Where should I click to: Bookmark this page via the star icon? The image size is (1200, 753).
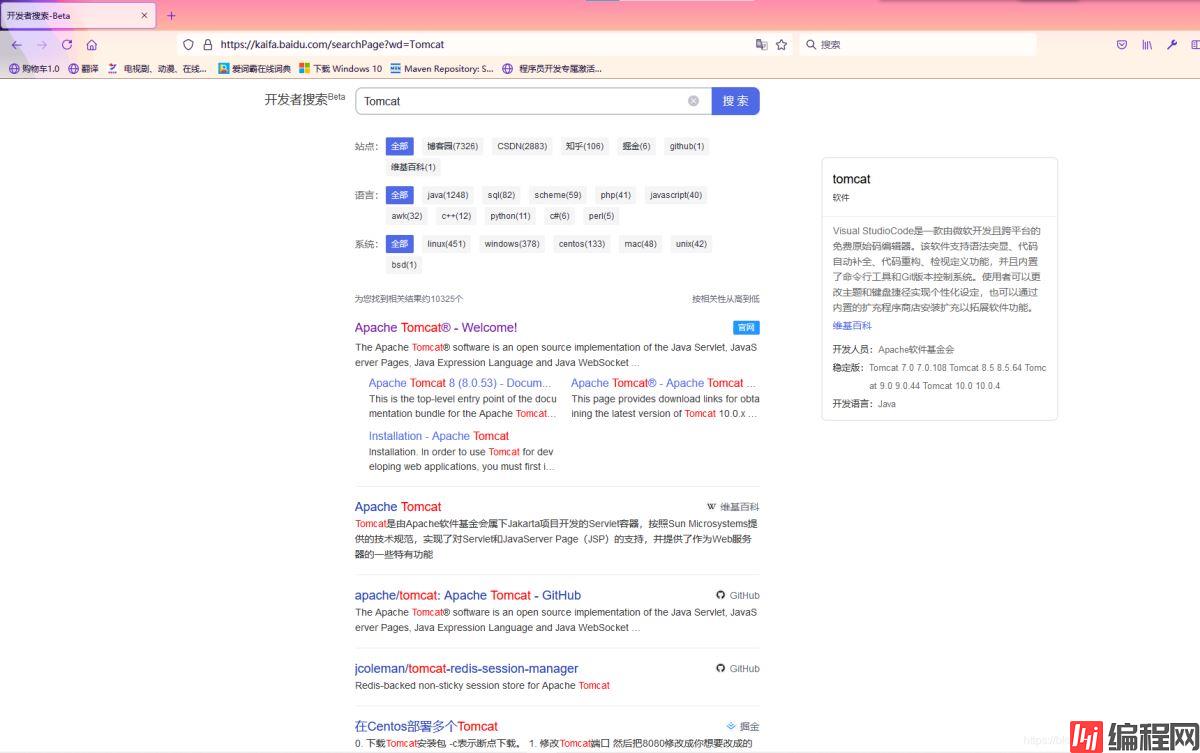tap(783, 44)
